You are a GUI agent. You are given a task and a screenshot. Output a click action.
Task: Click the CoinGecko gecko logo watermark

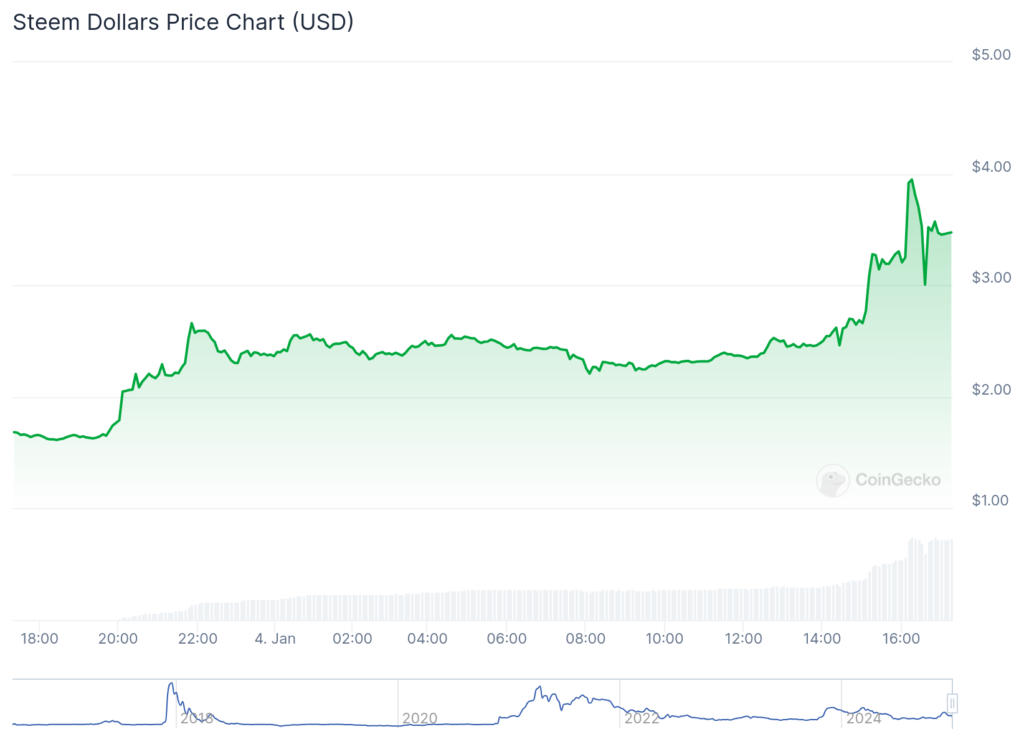tap(833, 481)
